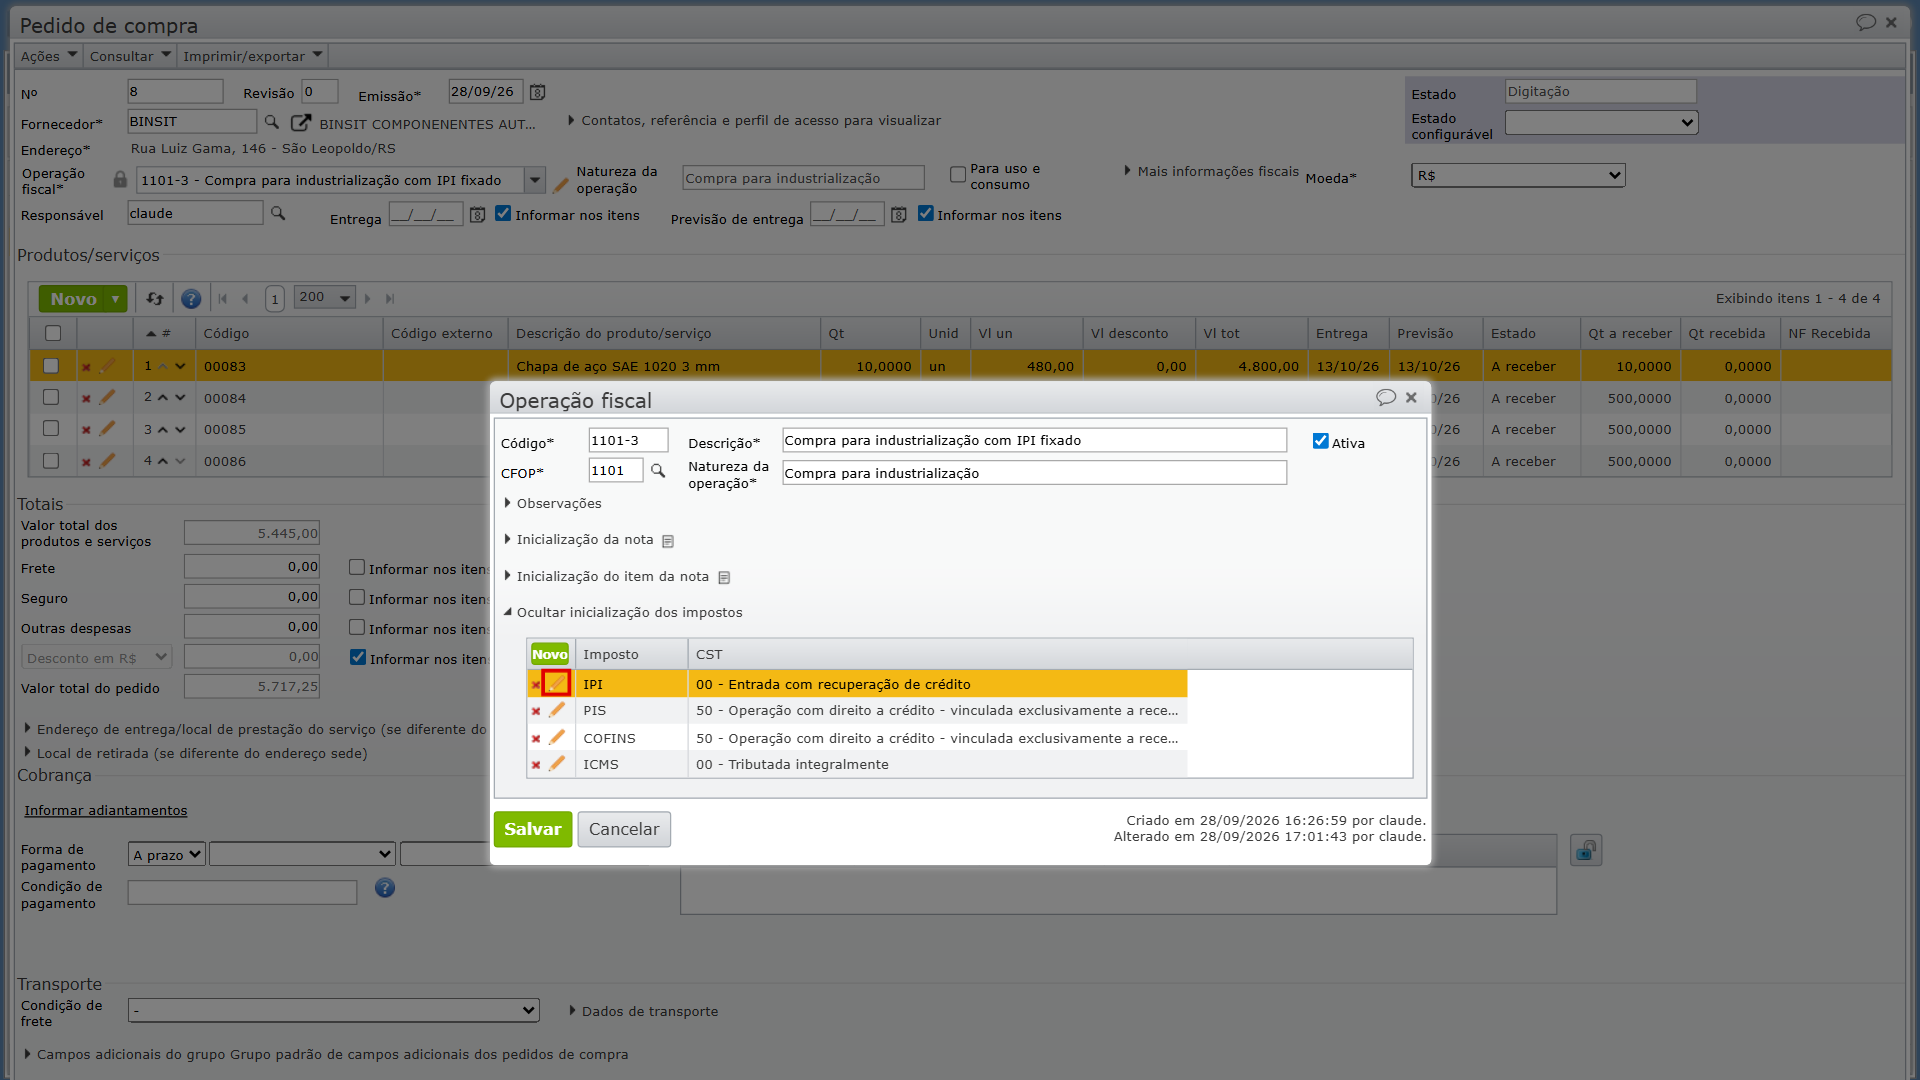
Task: Search supplier with Fornecedor magnifier icon
Action: 271,122
